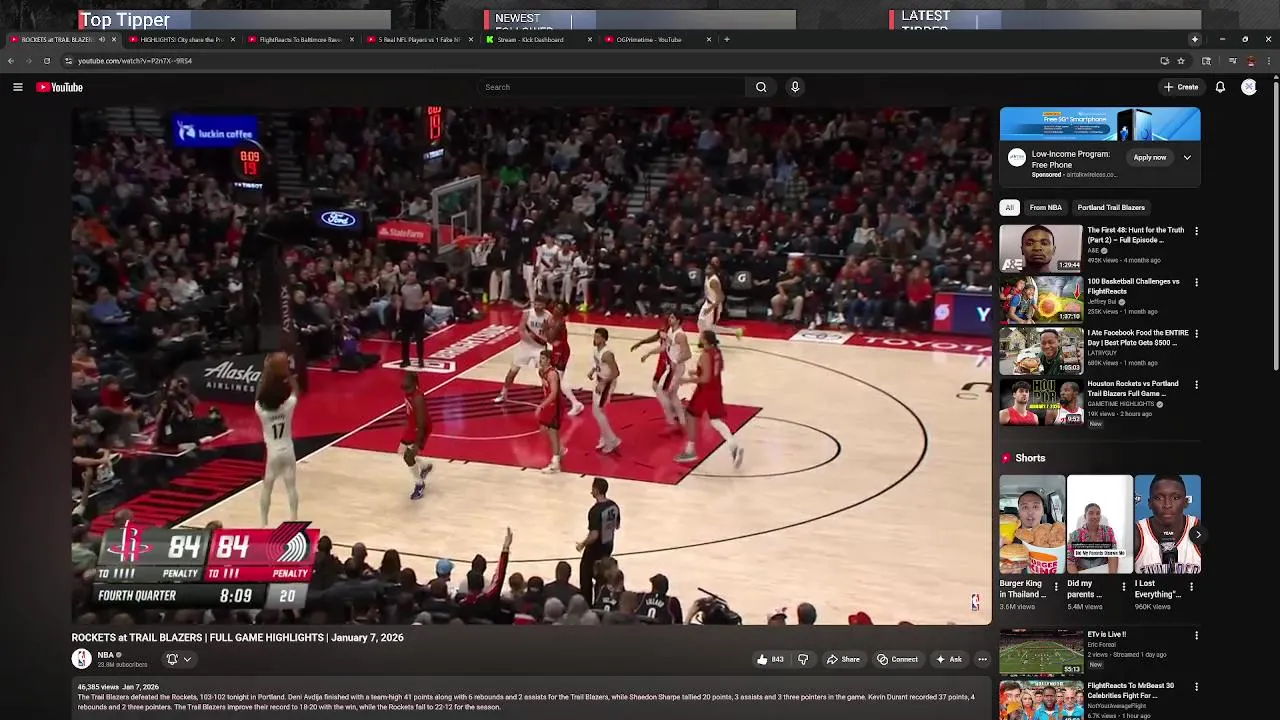The height and width of the screenshot is (720, 1280).
Task: Click the page vertical scrollbar
Action: click(1275, 225)
